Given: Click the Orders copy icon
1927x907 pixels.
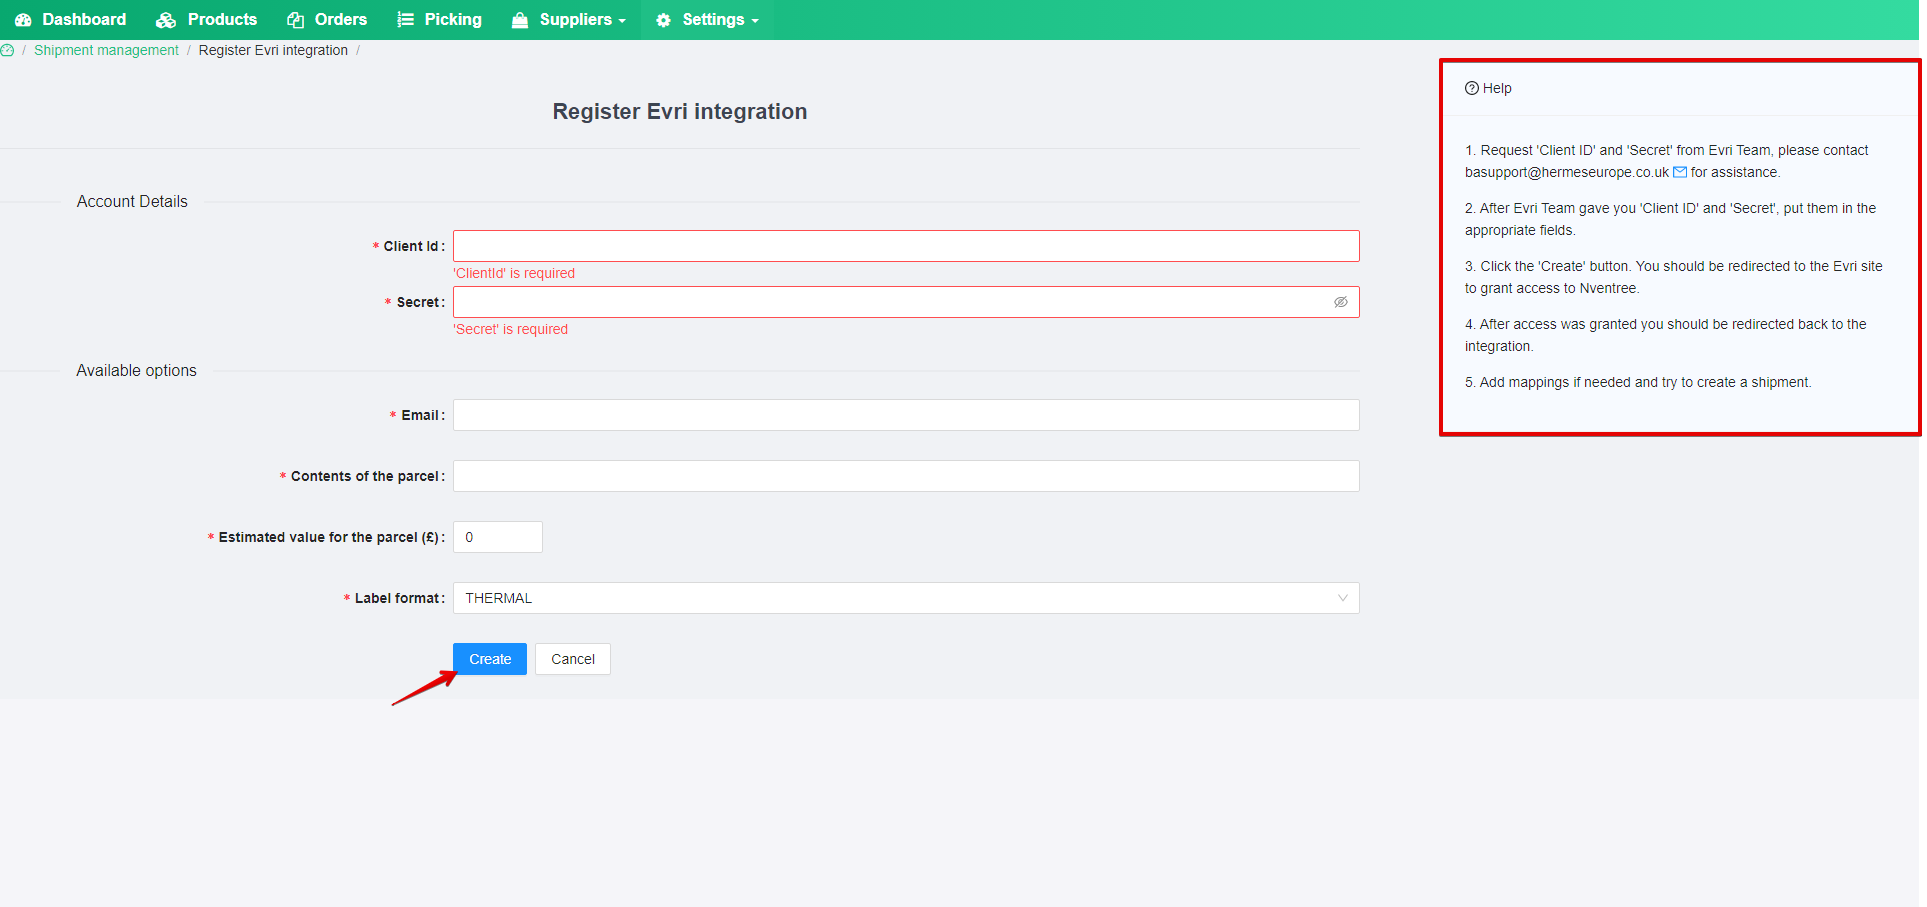Looking at the screenshot, I should pos(295,20).
